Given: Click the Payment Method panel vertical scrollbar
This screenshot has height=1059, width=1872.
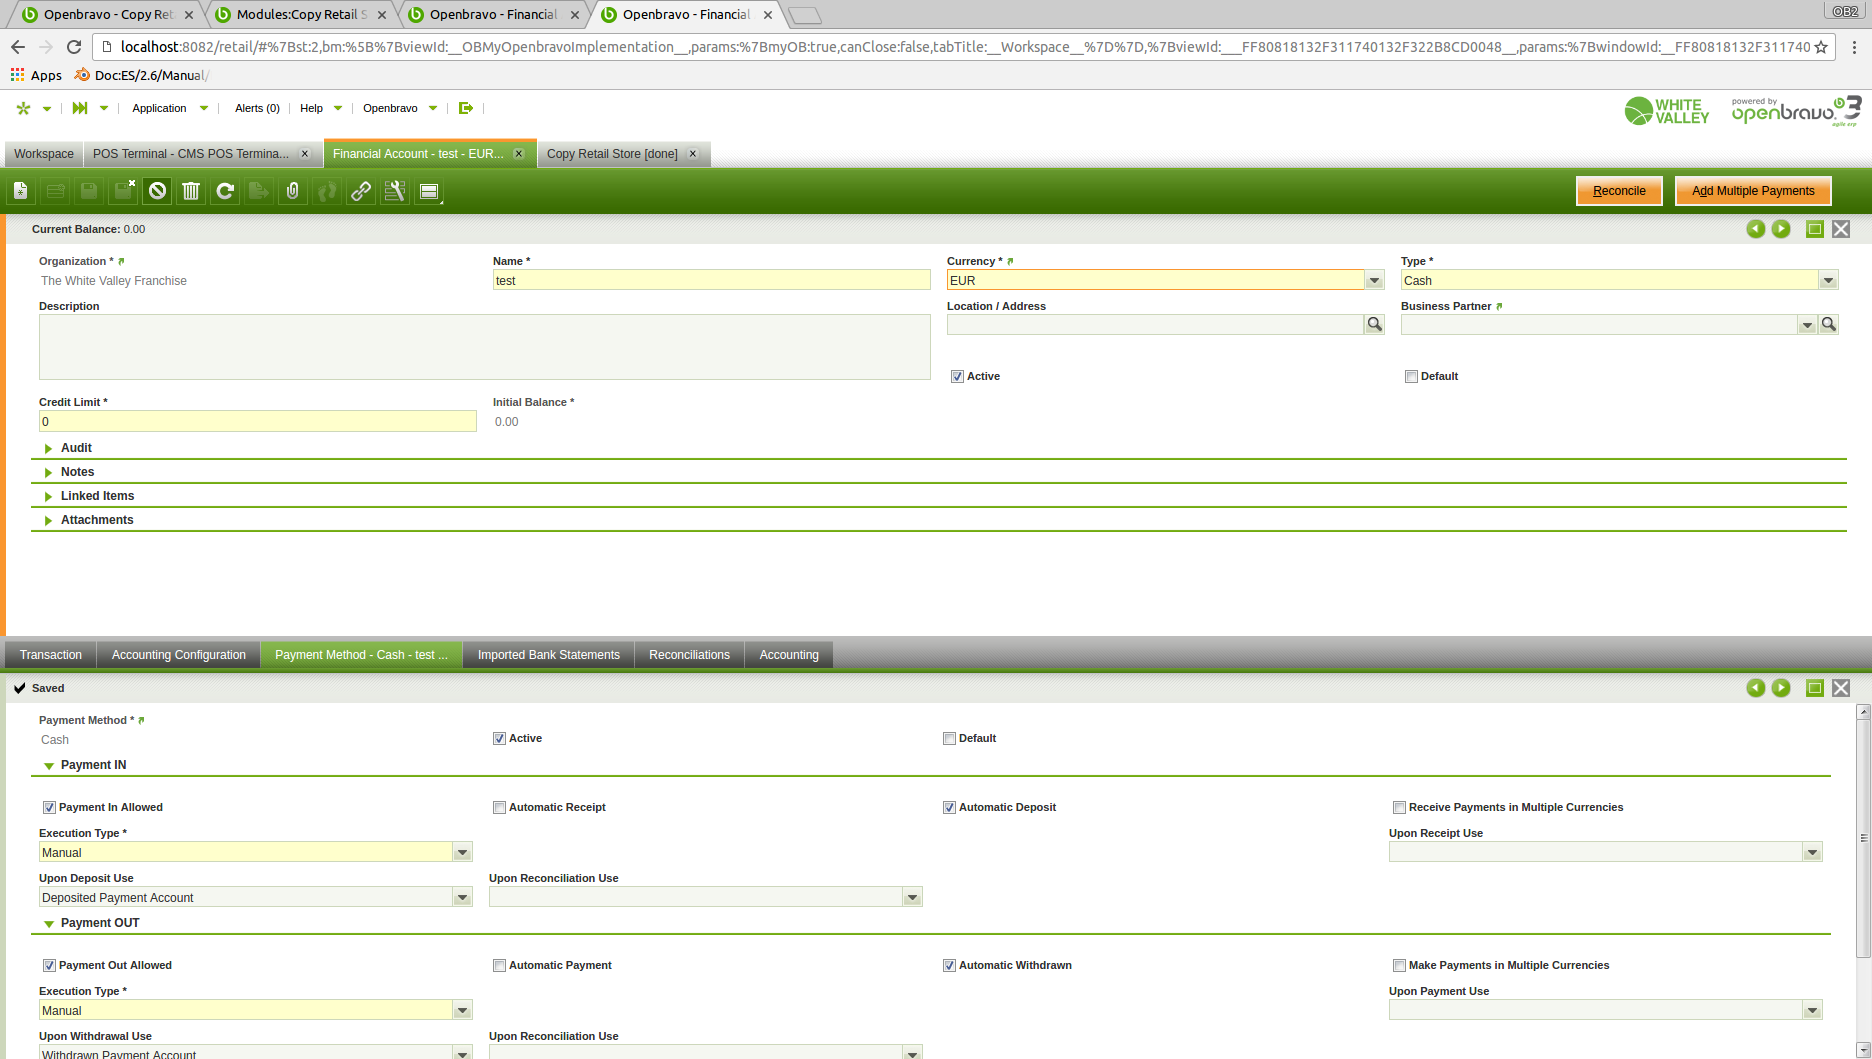Looking at the screenshot, I should point(1862,838).
